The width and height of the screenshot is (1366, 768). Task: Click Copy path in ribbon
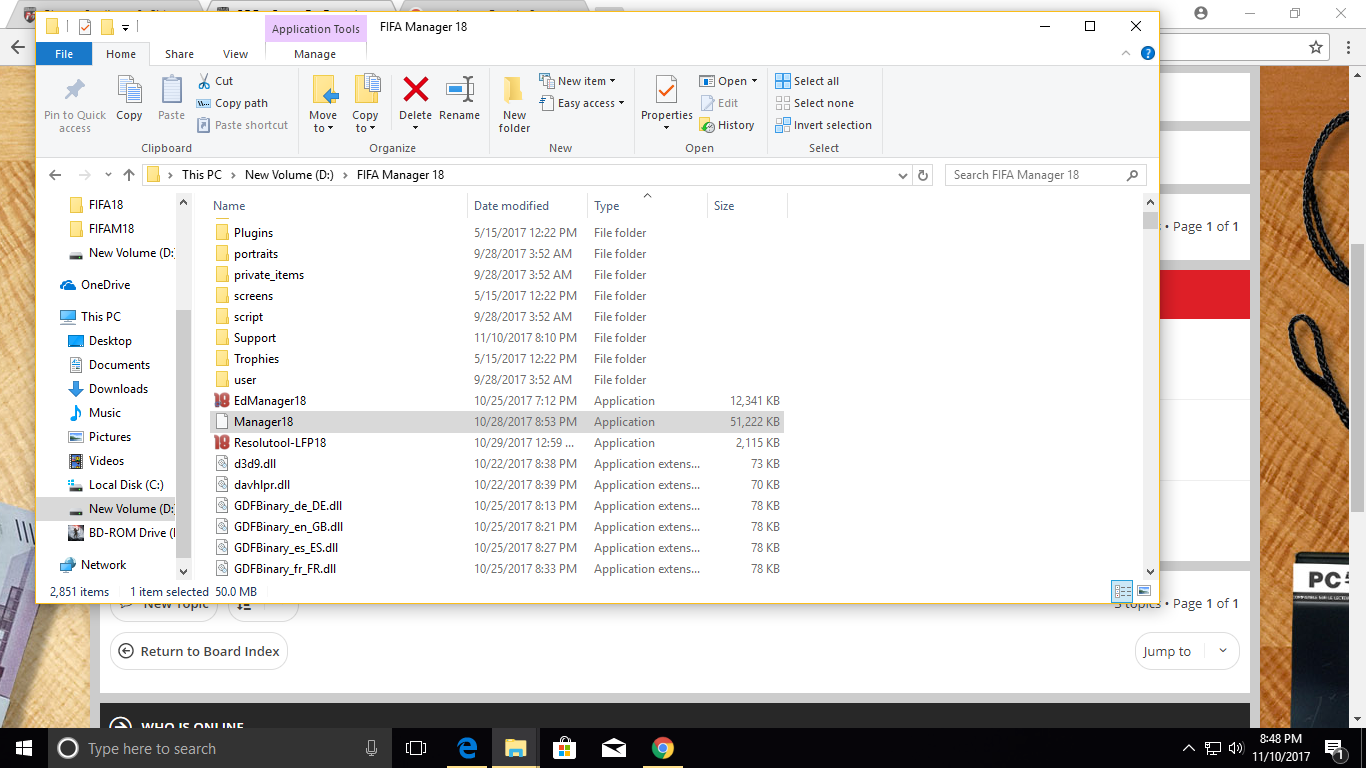click(232, 103)
